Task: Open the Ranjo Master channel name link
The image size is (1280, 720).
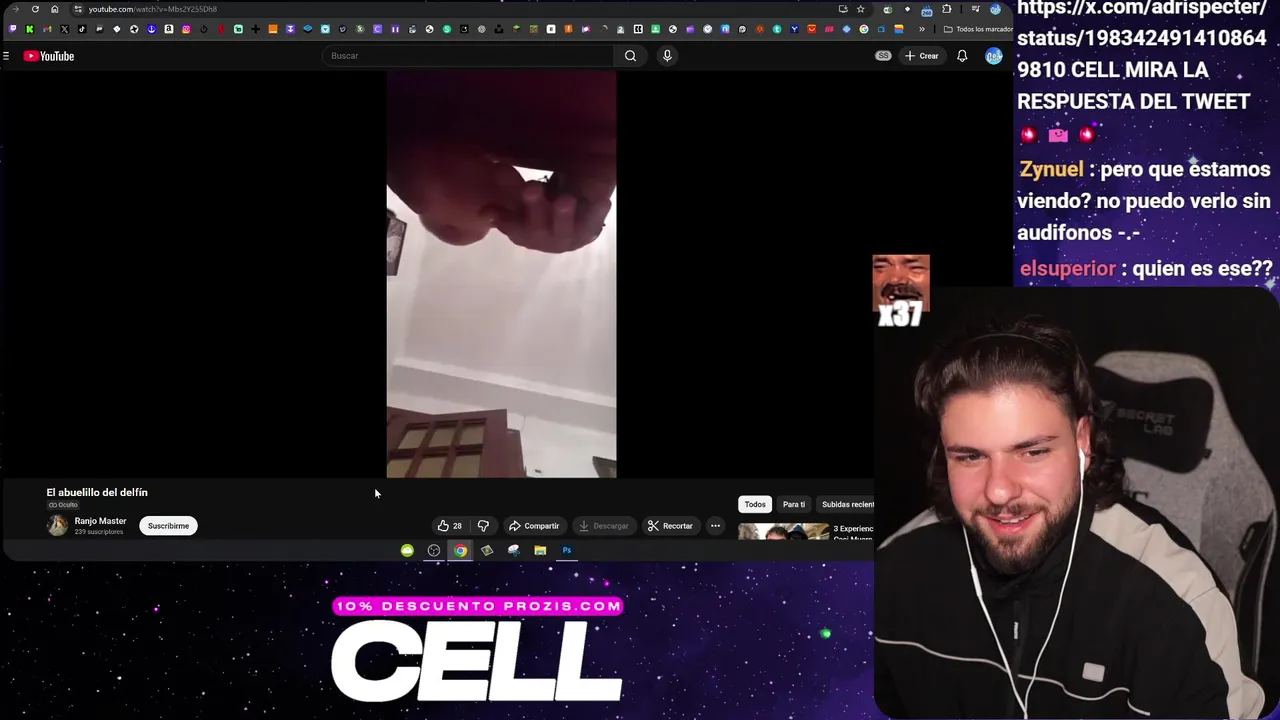Action: tap(100, 521)
